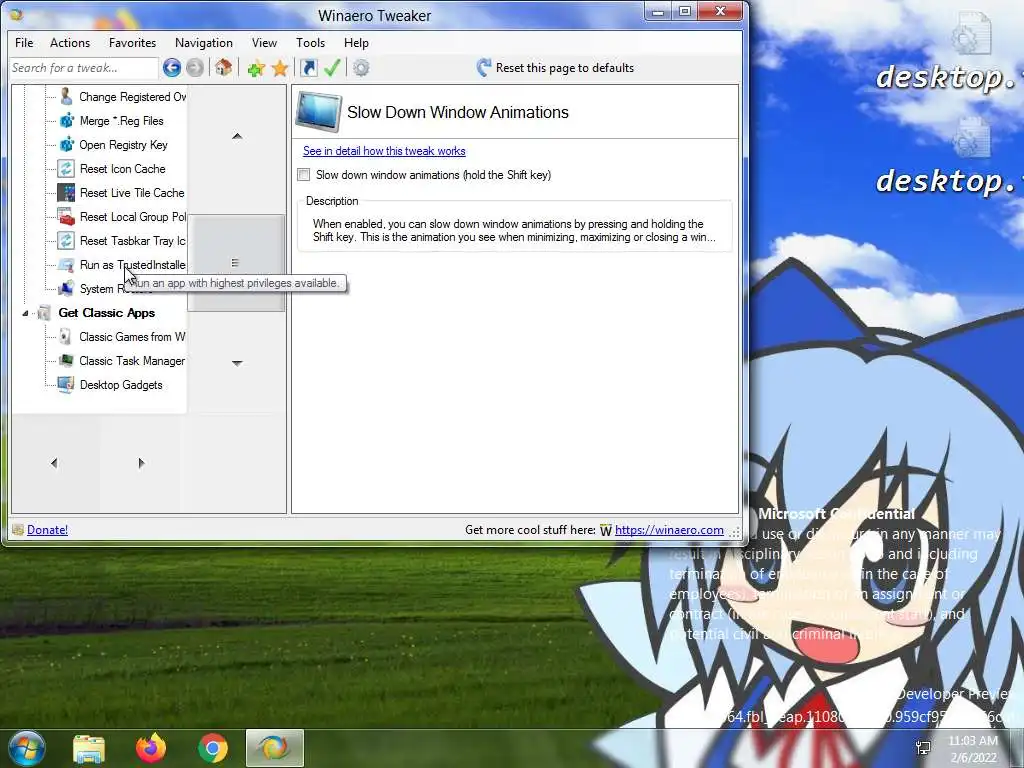Select Merge *.Reg Files tree item
The height and width of the screenshot is (768, 1024).
tap(121, 121)
